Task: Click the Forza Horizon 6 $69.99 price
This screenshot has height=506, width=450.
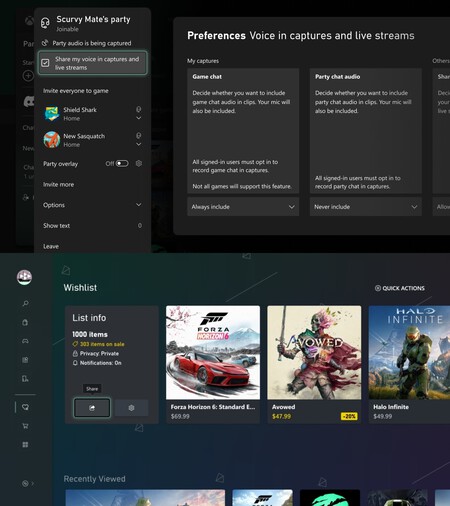Action: pos(180,416)
